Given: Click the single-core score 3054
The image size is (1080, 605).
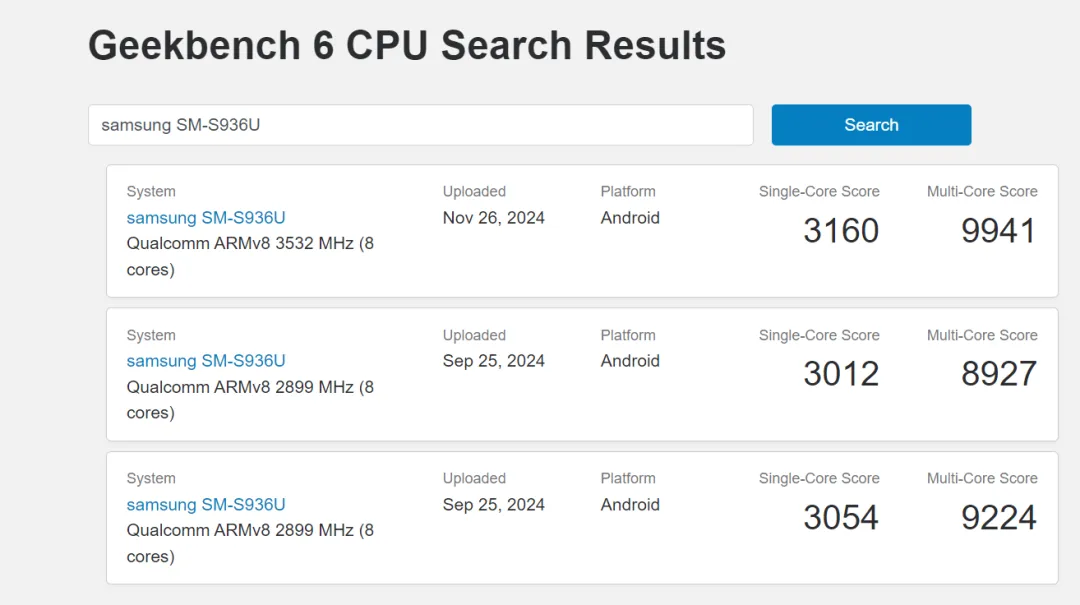Looking at the screenshot, I should click(x=841, y=517).
